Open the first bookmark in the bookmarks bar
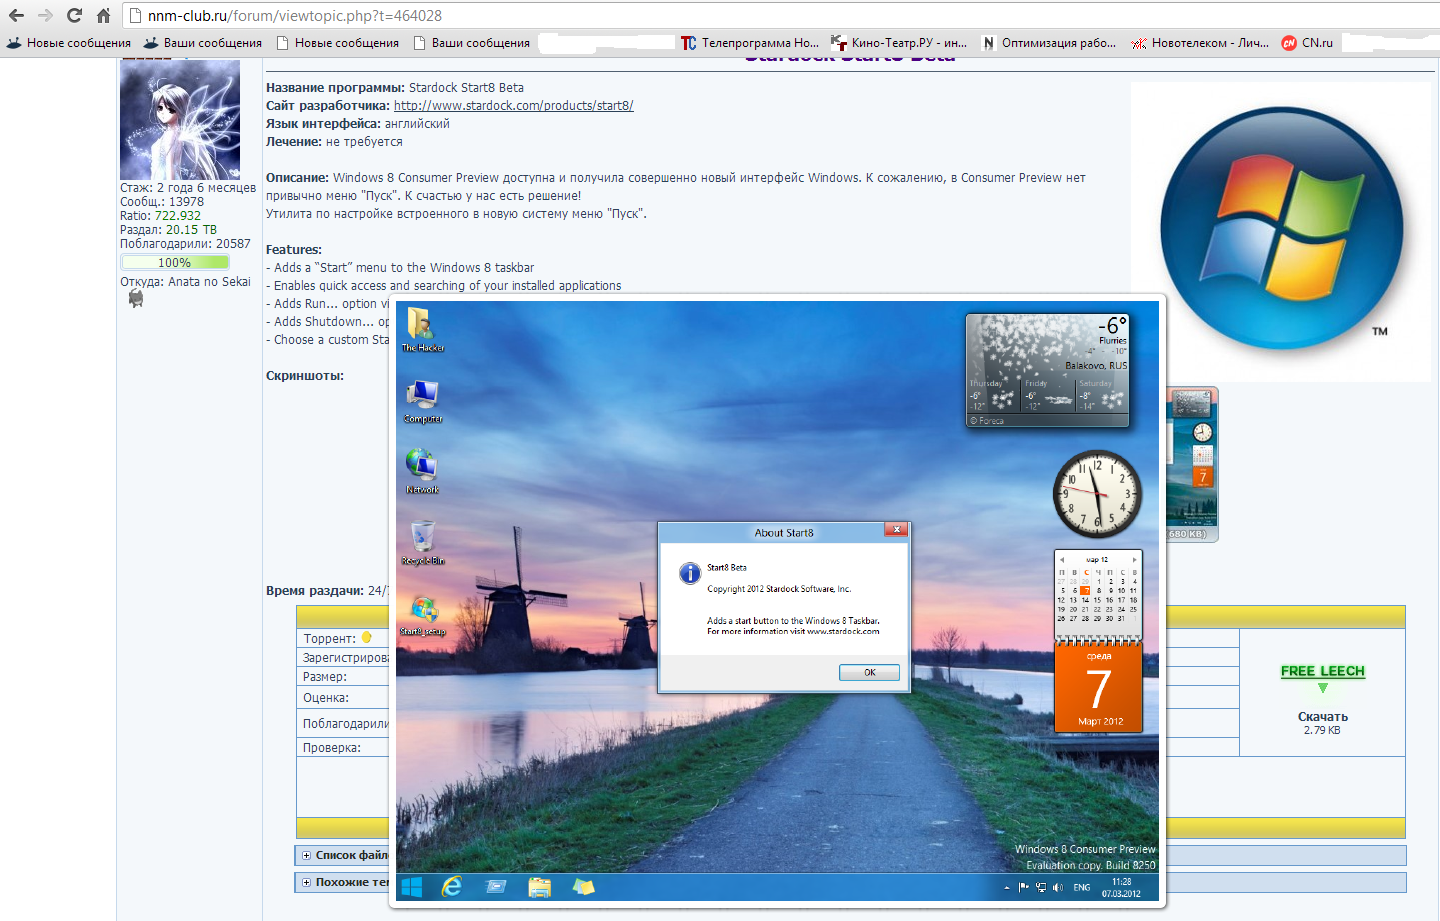The width and height of the screenshot is (1440, 921). (x=68, y=43)
